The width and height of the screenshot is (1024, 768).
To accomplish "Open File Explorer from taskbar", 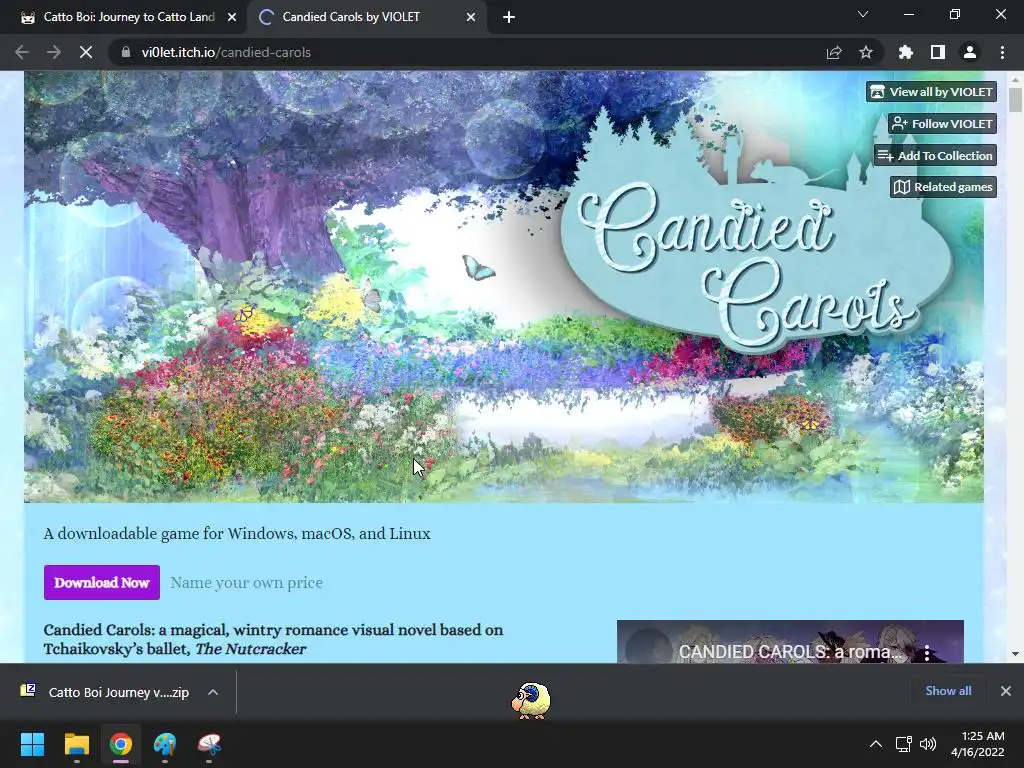I will (x=76, y=744).
